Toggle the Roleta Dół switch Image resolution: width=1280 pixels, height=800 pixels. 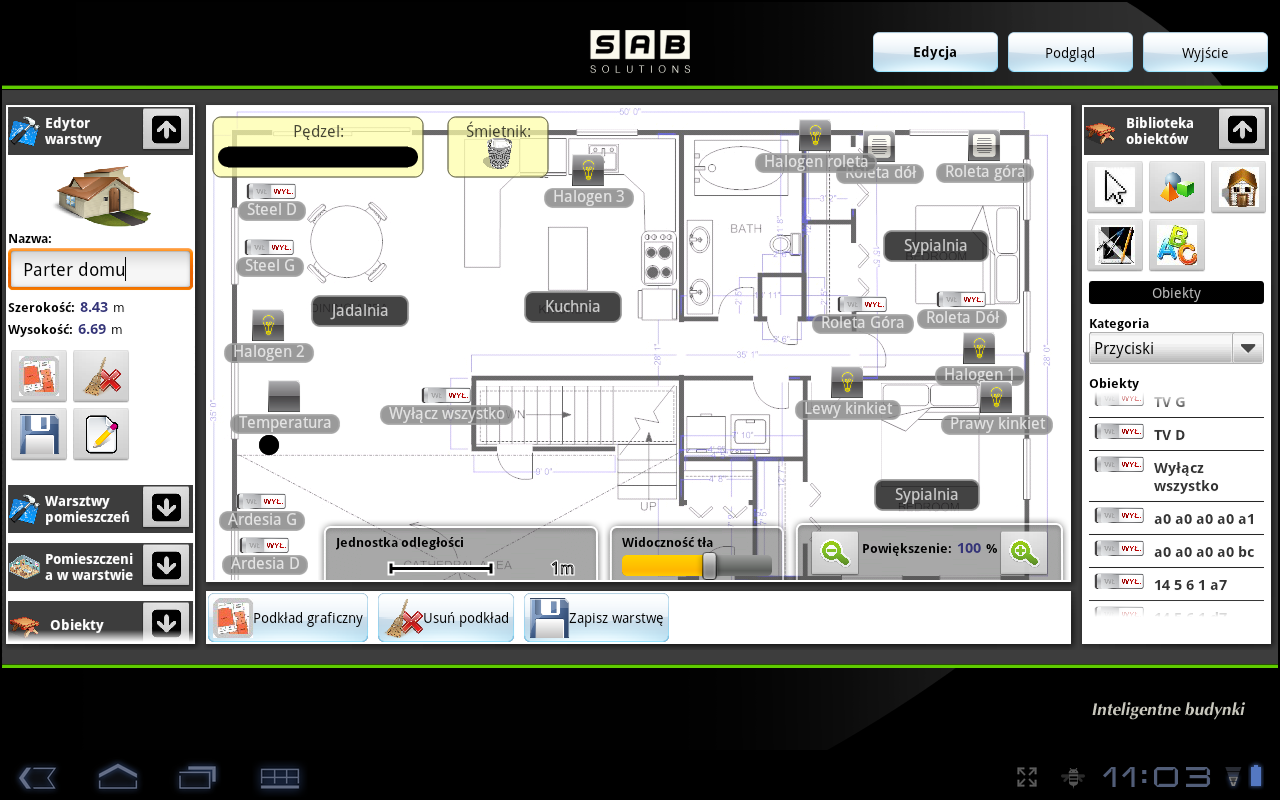click(962, 299)
